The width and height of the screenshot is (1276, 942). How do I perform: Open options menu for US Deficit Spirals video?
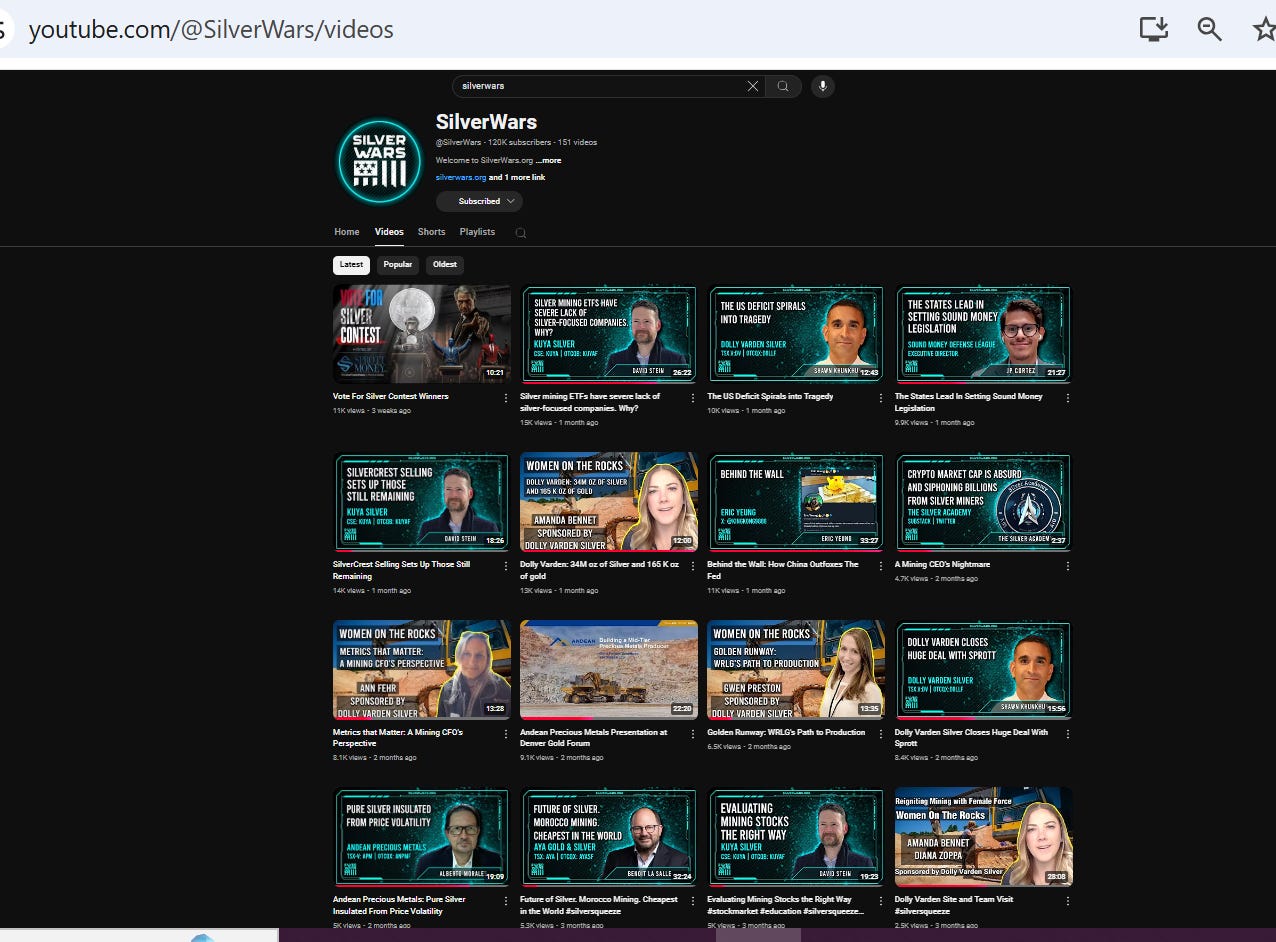880,398
